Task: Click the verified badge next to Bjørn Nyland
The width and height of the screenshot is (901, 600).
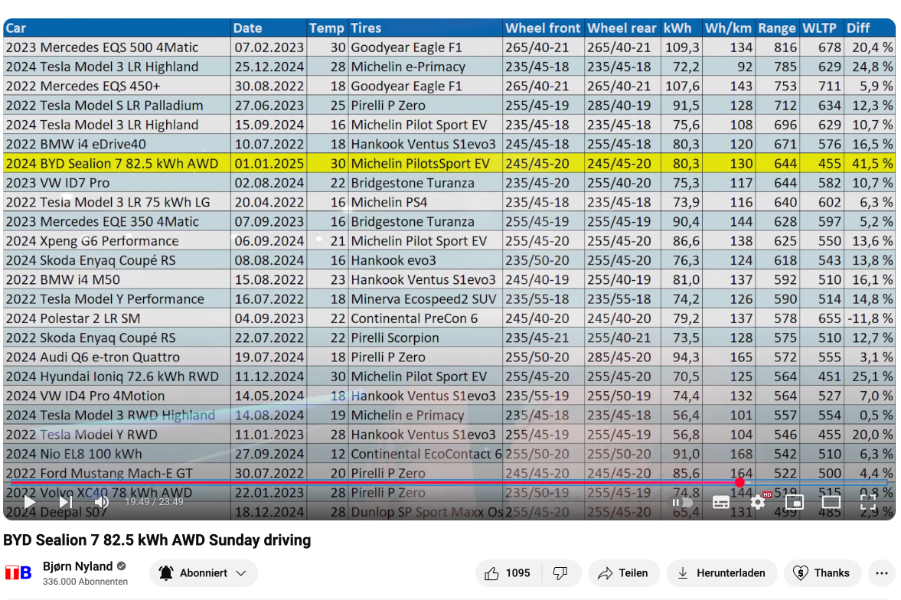Action: (121, 566)
